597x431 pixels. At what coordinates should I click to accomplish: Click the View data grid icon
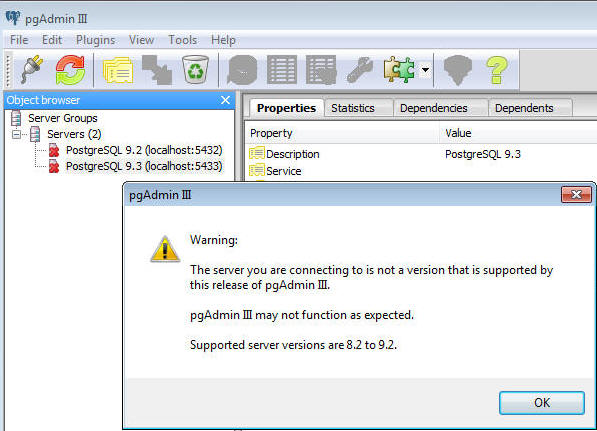click(x=282, y=70)
